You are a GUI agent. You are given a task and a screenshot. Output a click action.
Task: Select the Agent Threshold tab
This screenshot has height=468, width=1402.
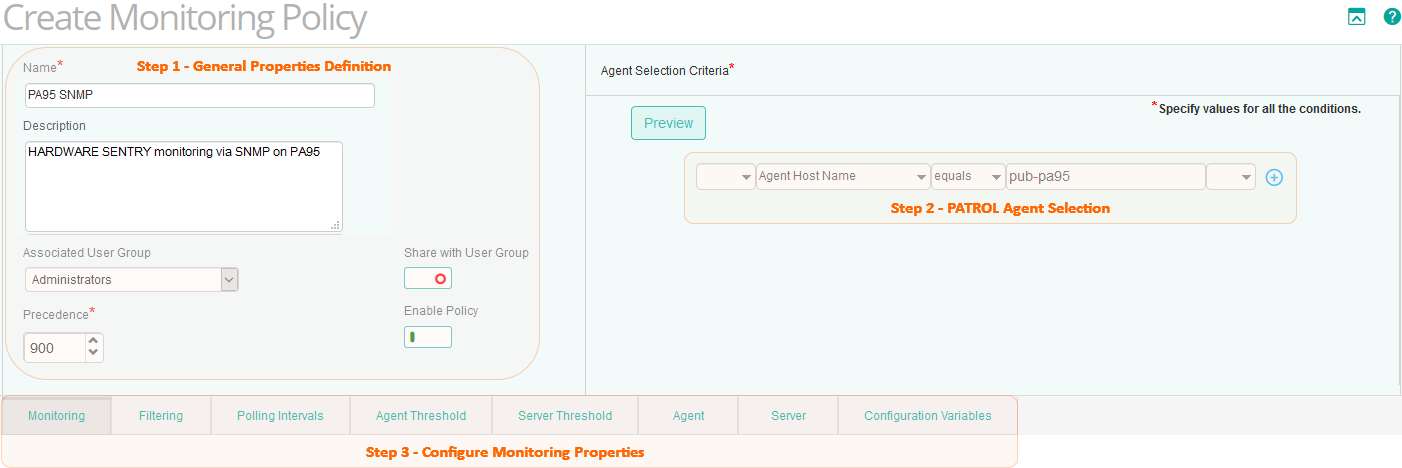pyautogui.click(x=421, y=416)
